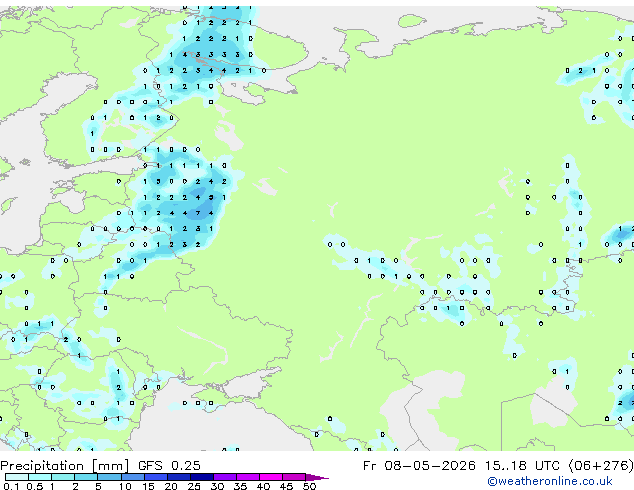634x490 pixels.
Task: Click the 35–40 mm violet legend swatch
Action: point(247,477)
